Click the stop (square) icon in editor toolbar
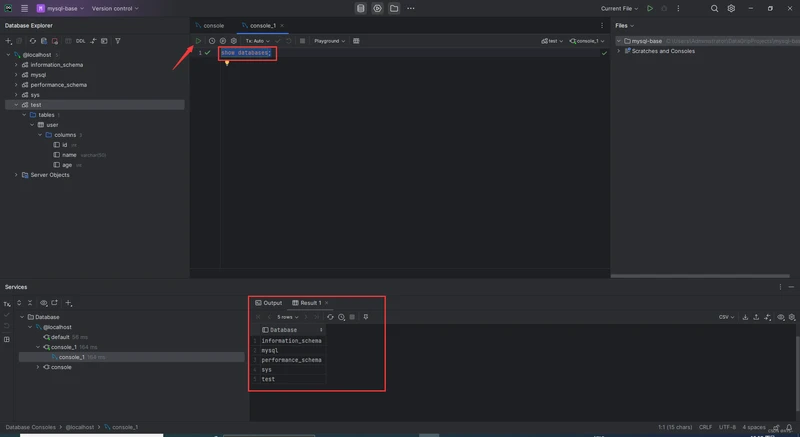This screenshot has width=800, height=437. click(302, 41)
